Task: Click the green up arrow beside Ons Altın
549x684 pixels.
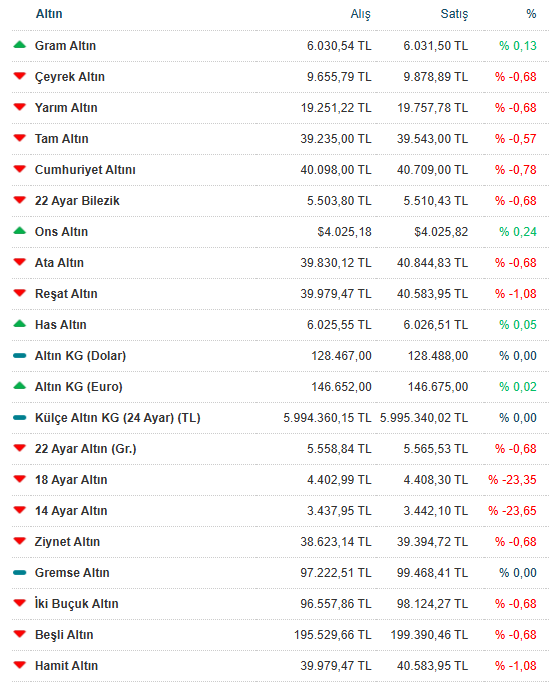Action: pyautogui.click(x=20, y=231)
